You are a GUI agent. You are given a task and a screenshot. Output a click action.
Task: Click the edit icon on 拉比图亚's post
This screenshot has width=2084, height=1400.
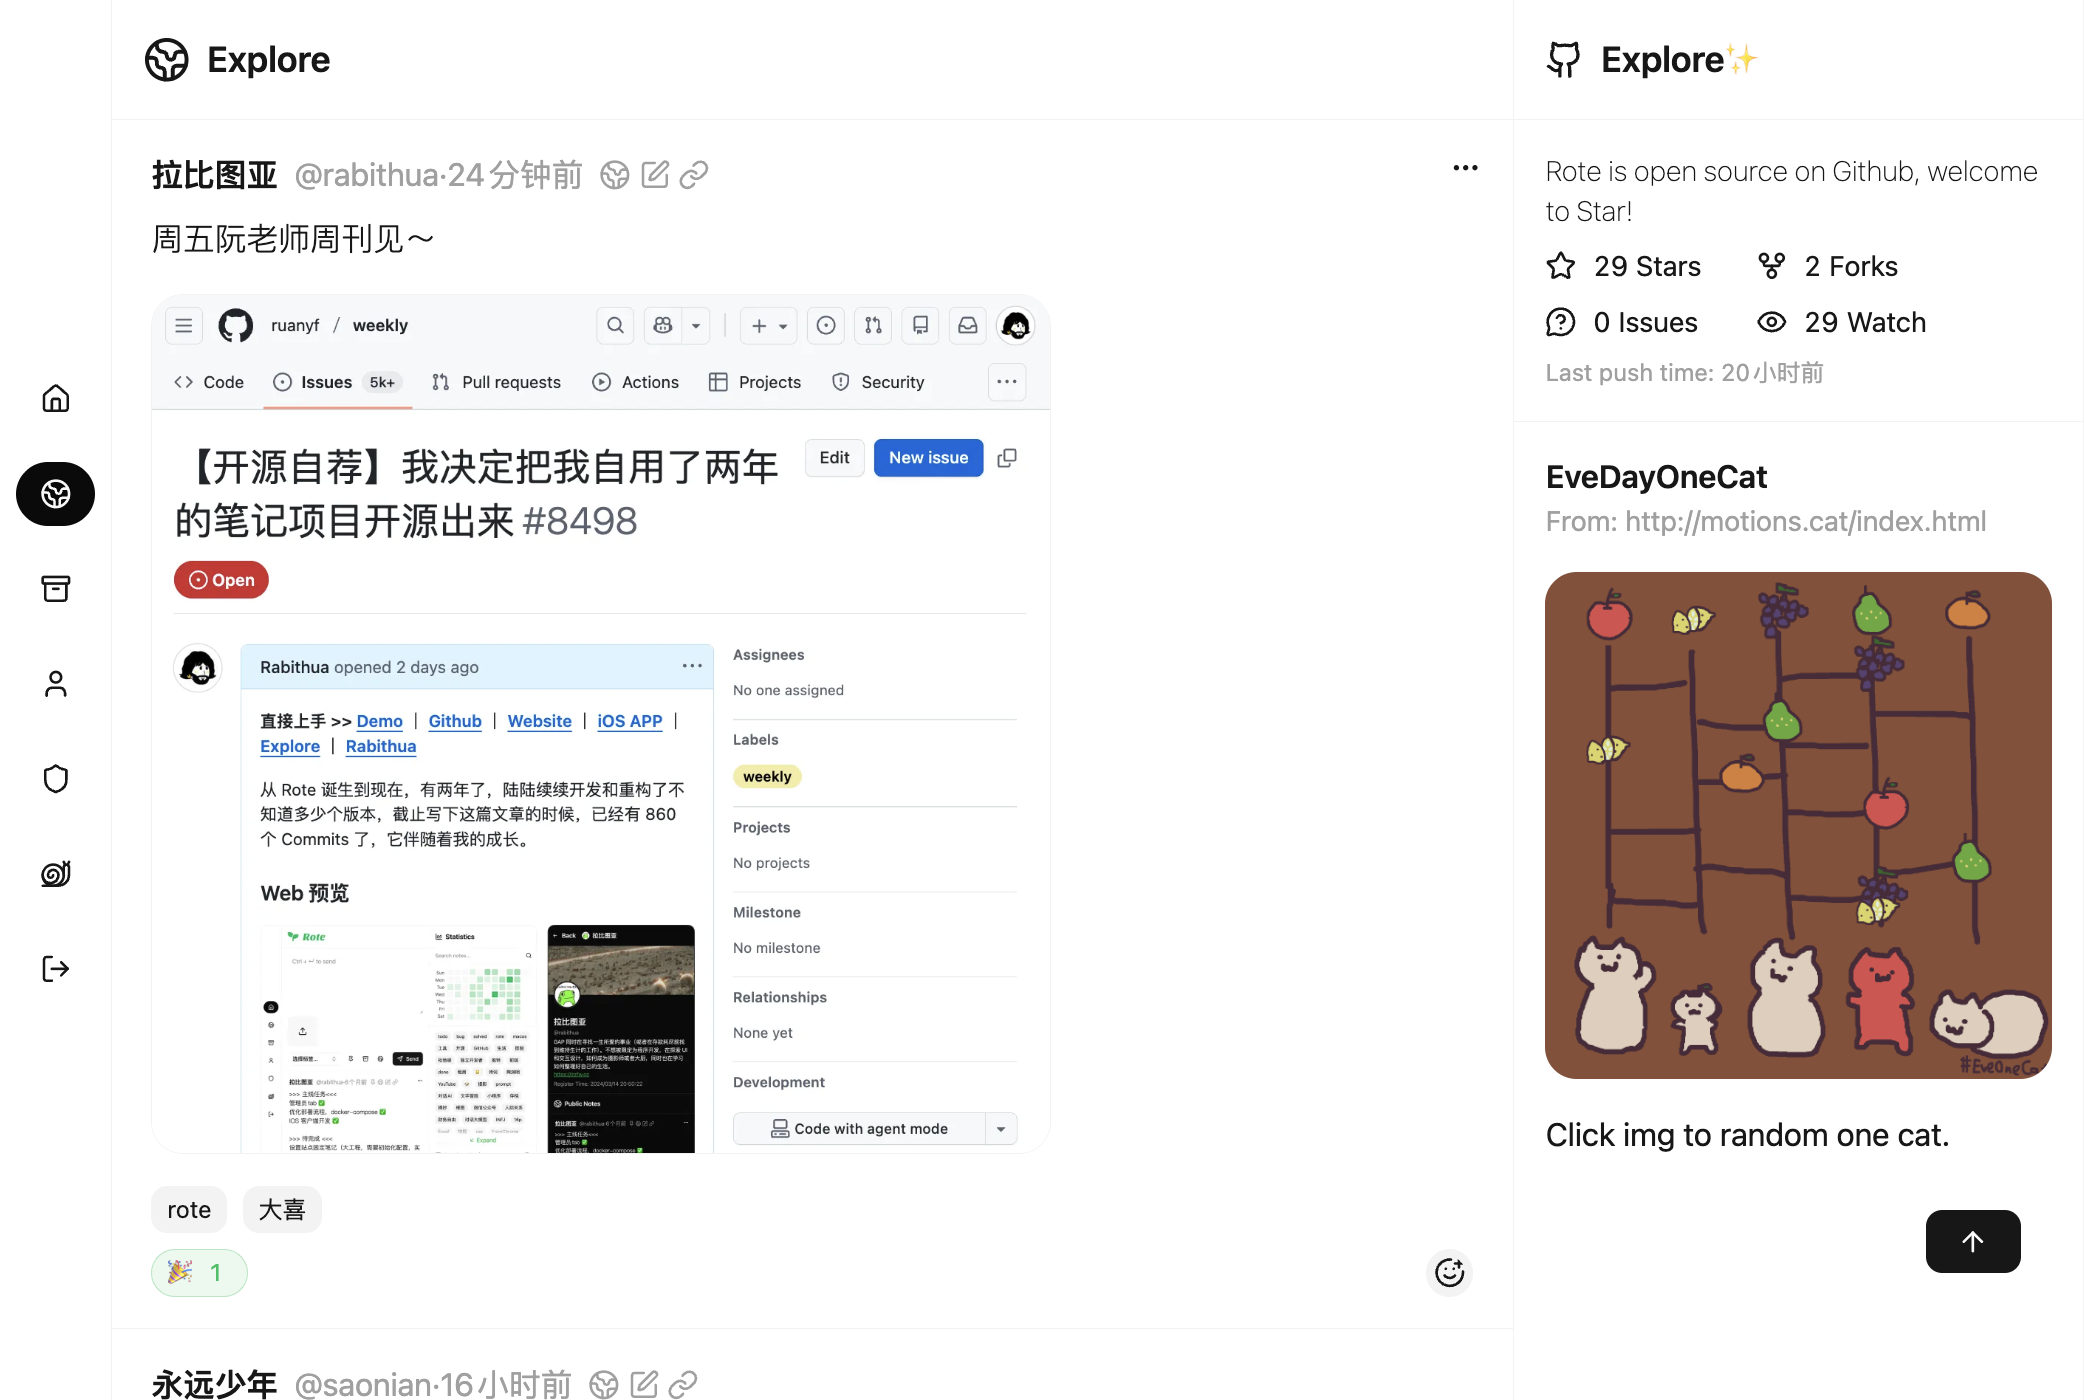coord(654,174)
